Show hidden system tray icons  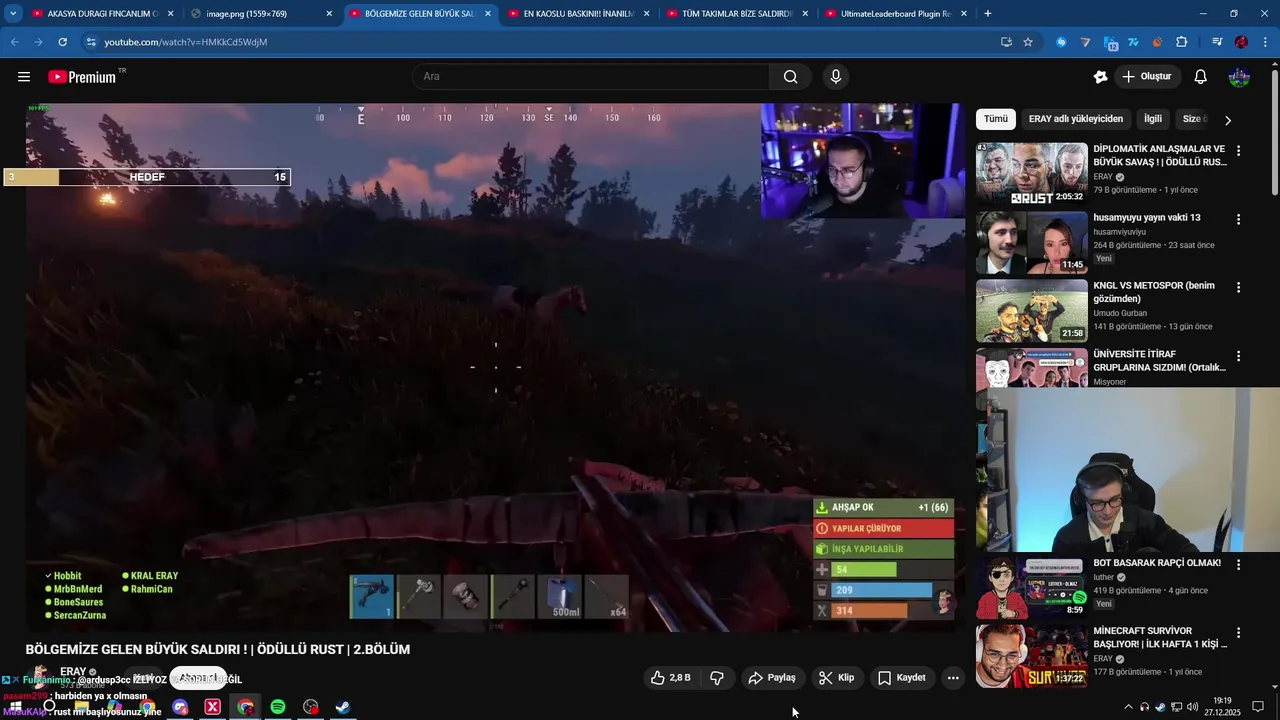pos(1129,707)
